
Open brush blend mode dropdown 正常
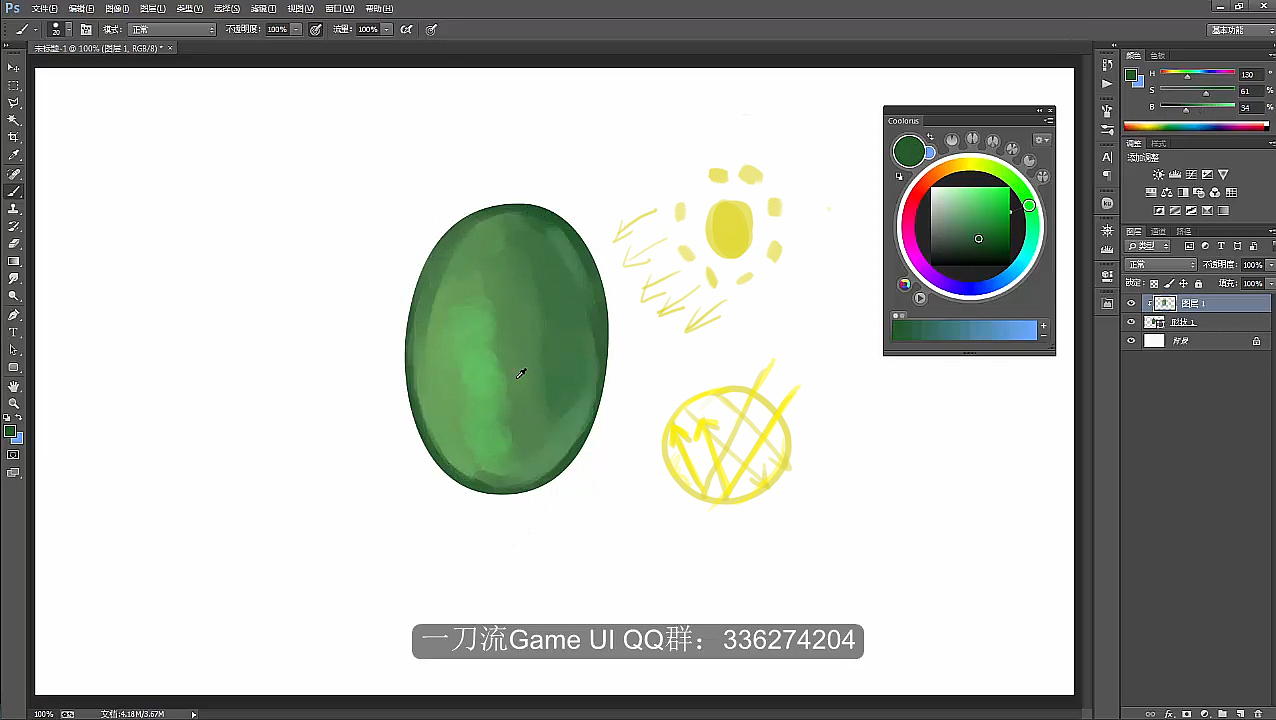coord(172,29)
